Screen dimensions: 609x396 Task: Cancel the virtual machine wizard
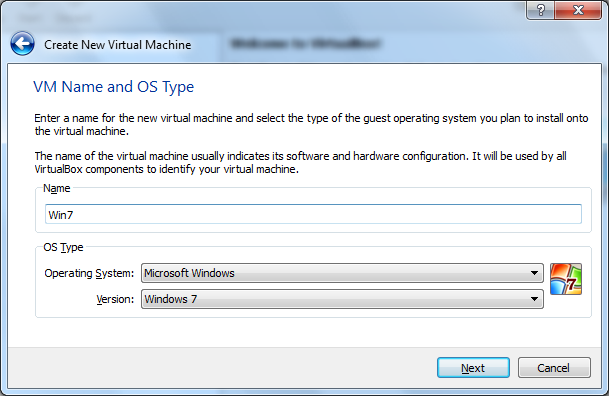pyautogui.click(x=554, y=368)
